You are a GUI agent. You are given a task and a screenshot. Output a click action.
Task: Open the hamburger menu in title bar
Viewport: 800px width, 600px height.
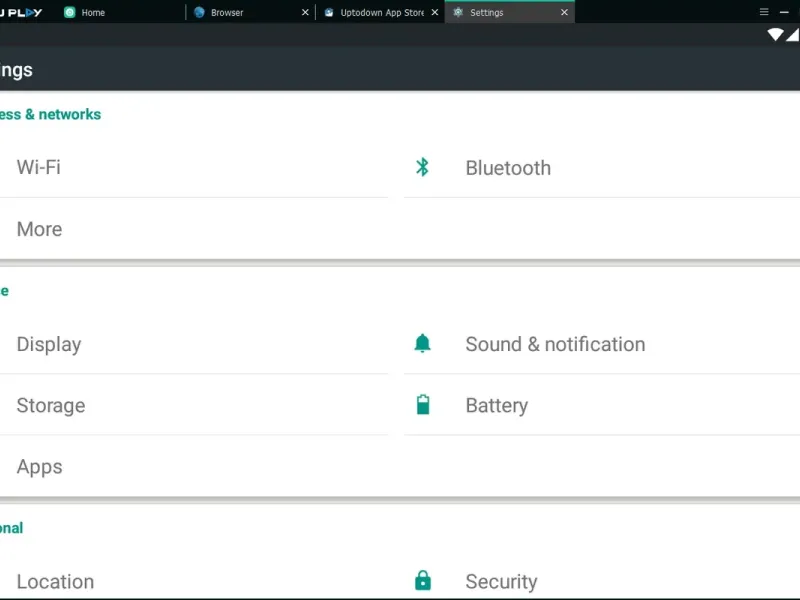coord(764,12)
